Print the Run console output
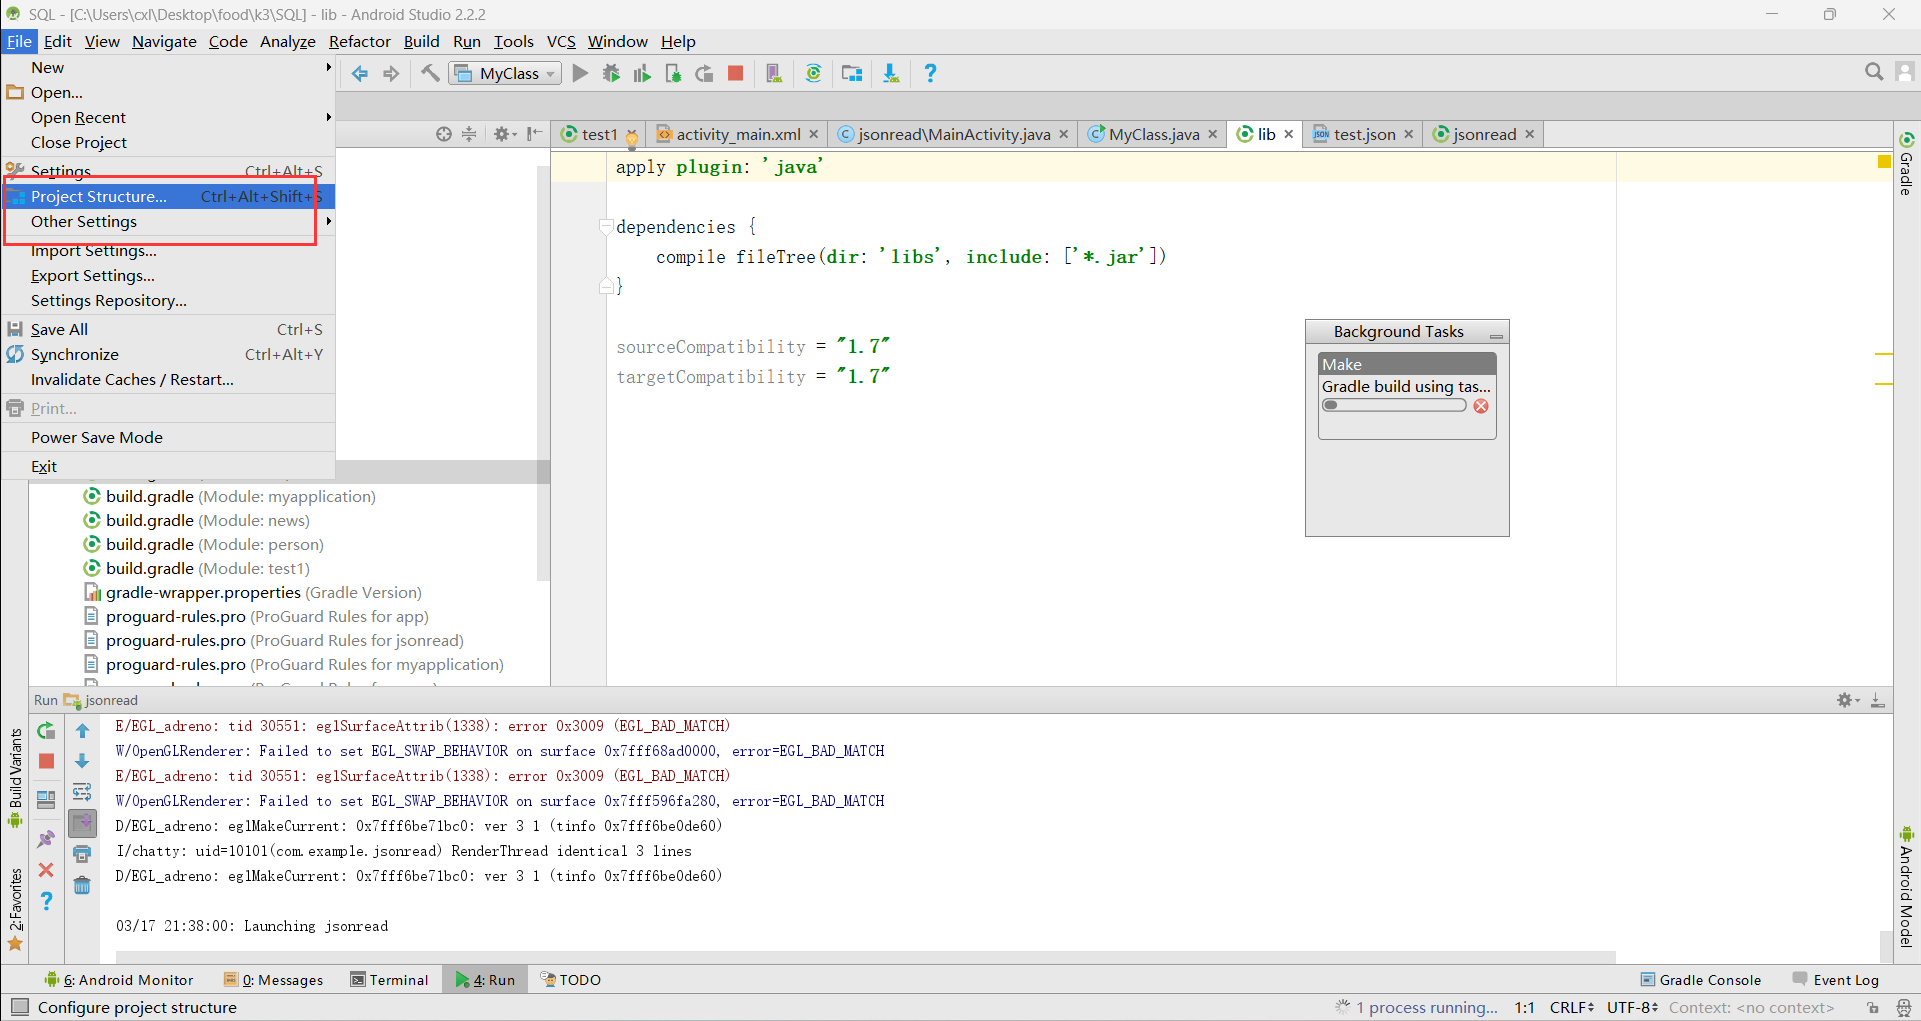This screenshot has height=1021, width=1921. point(82,854)
